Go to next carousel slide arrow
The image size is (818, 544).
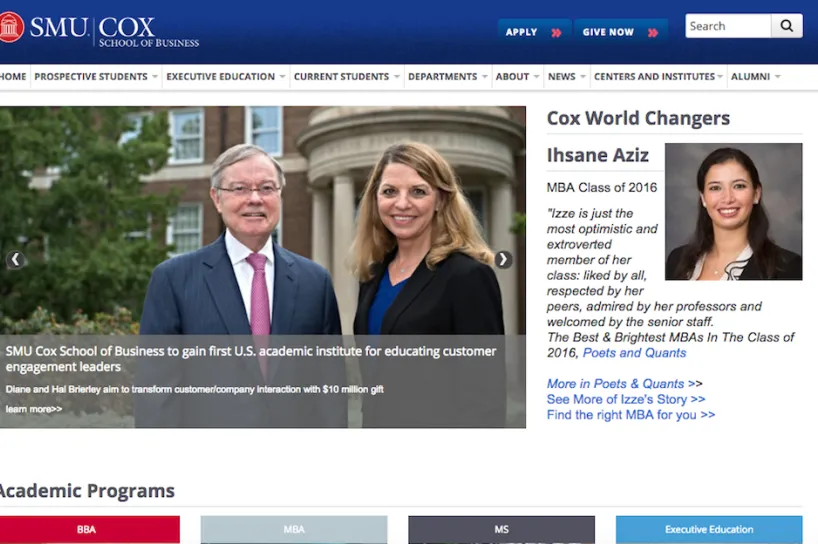click(503, 259)
